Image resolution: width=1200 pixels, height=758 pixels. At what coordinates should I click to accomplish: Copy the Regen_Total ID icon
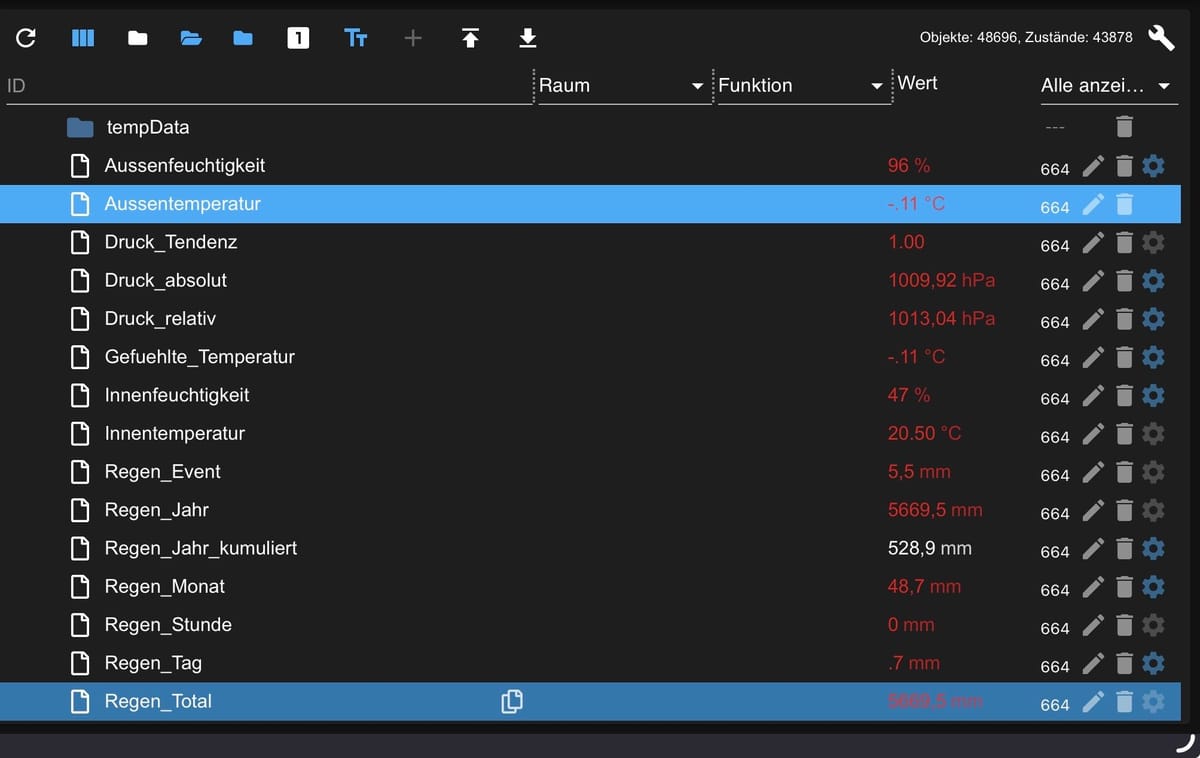click(x=511, y=702)
